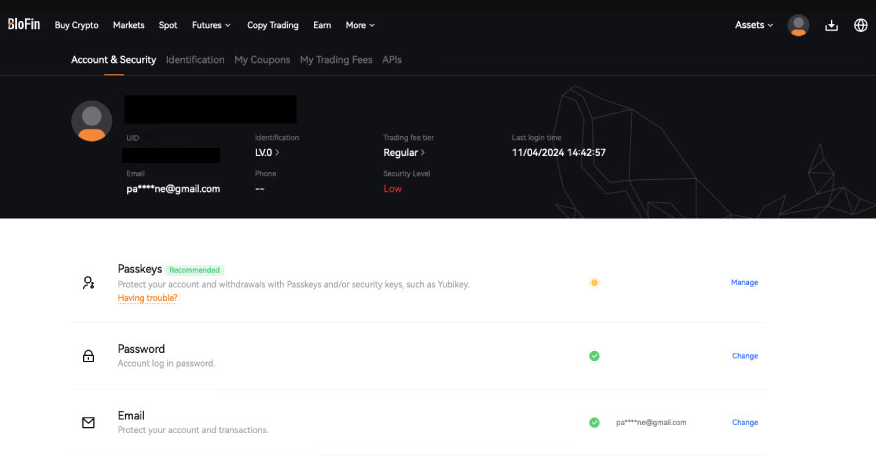Click the Having trouble? link
Viewport: 876px width, 456px height.
point(147,298)
